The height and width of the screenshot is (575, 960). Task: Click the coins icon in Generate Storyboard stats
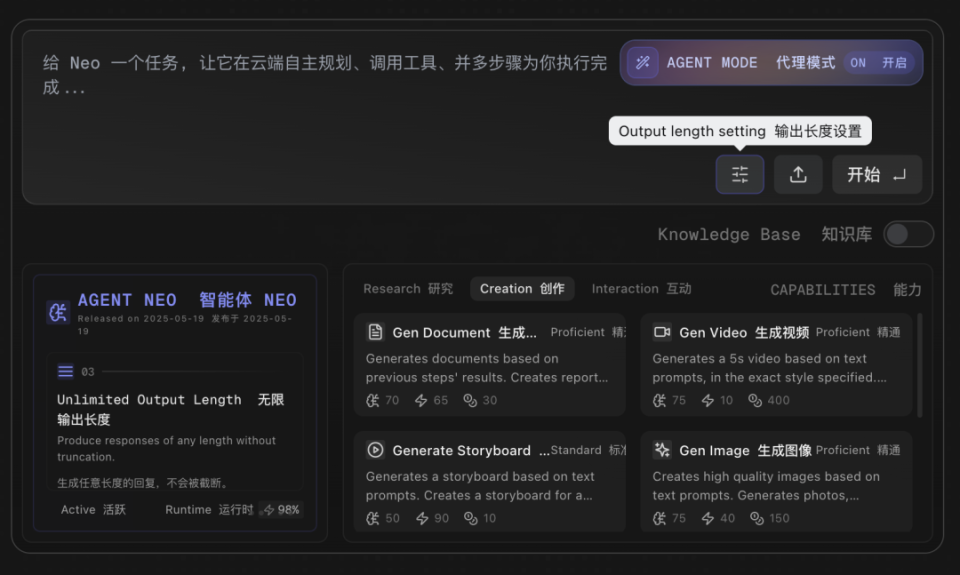(x=470, y=519)
